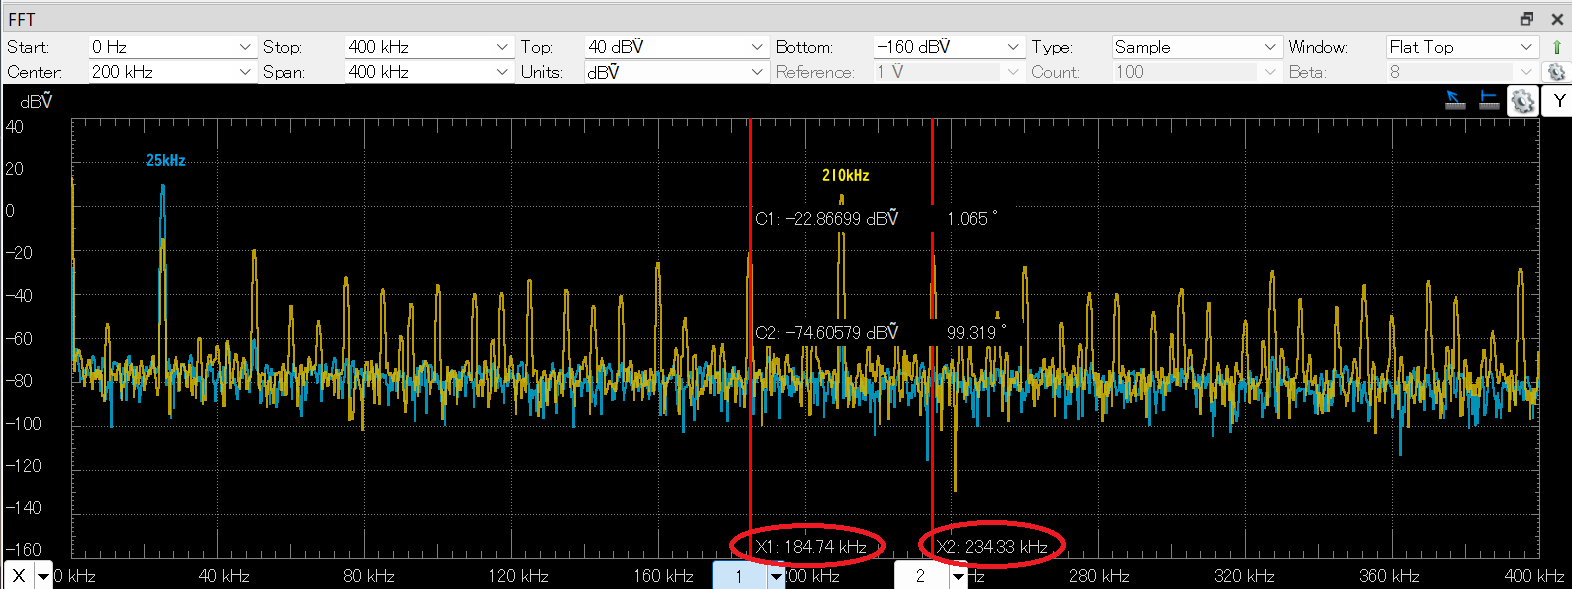Screen dimensions: 1572x589
Task: Click the cursor 2 button on axis
Action: click(x=920, y=576)
